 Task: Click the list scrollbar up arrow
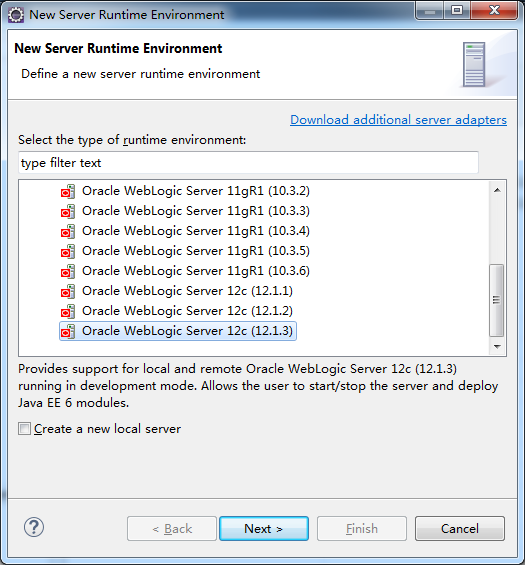497,190
